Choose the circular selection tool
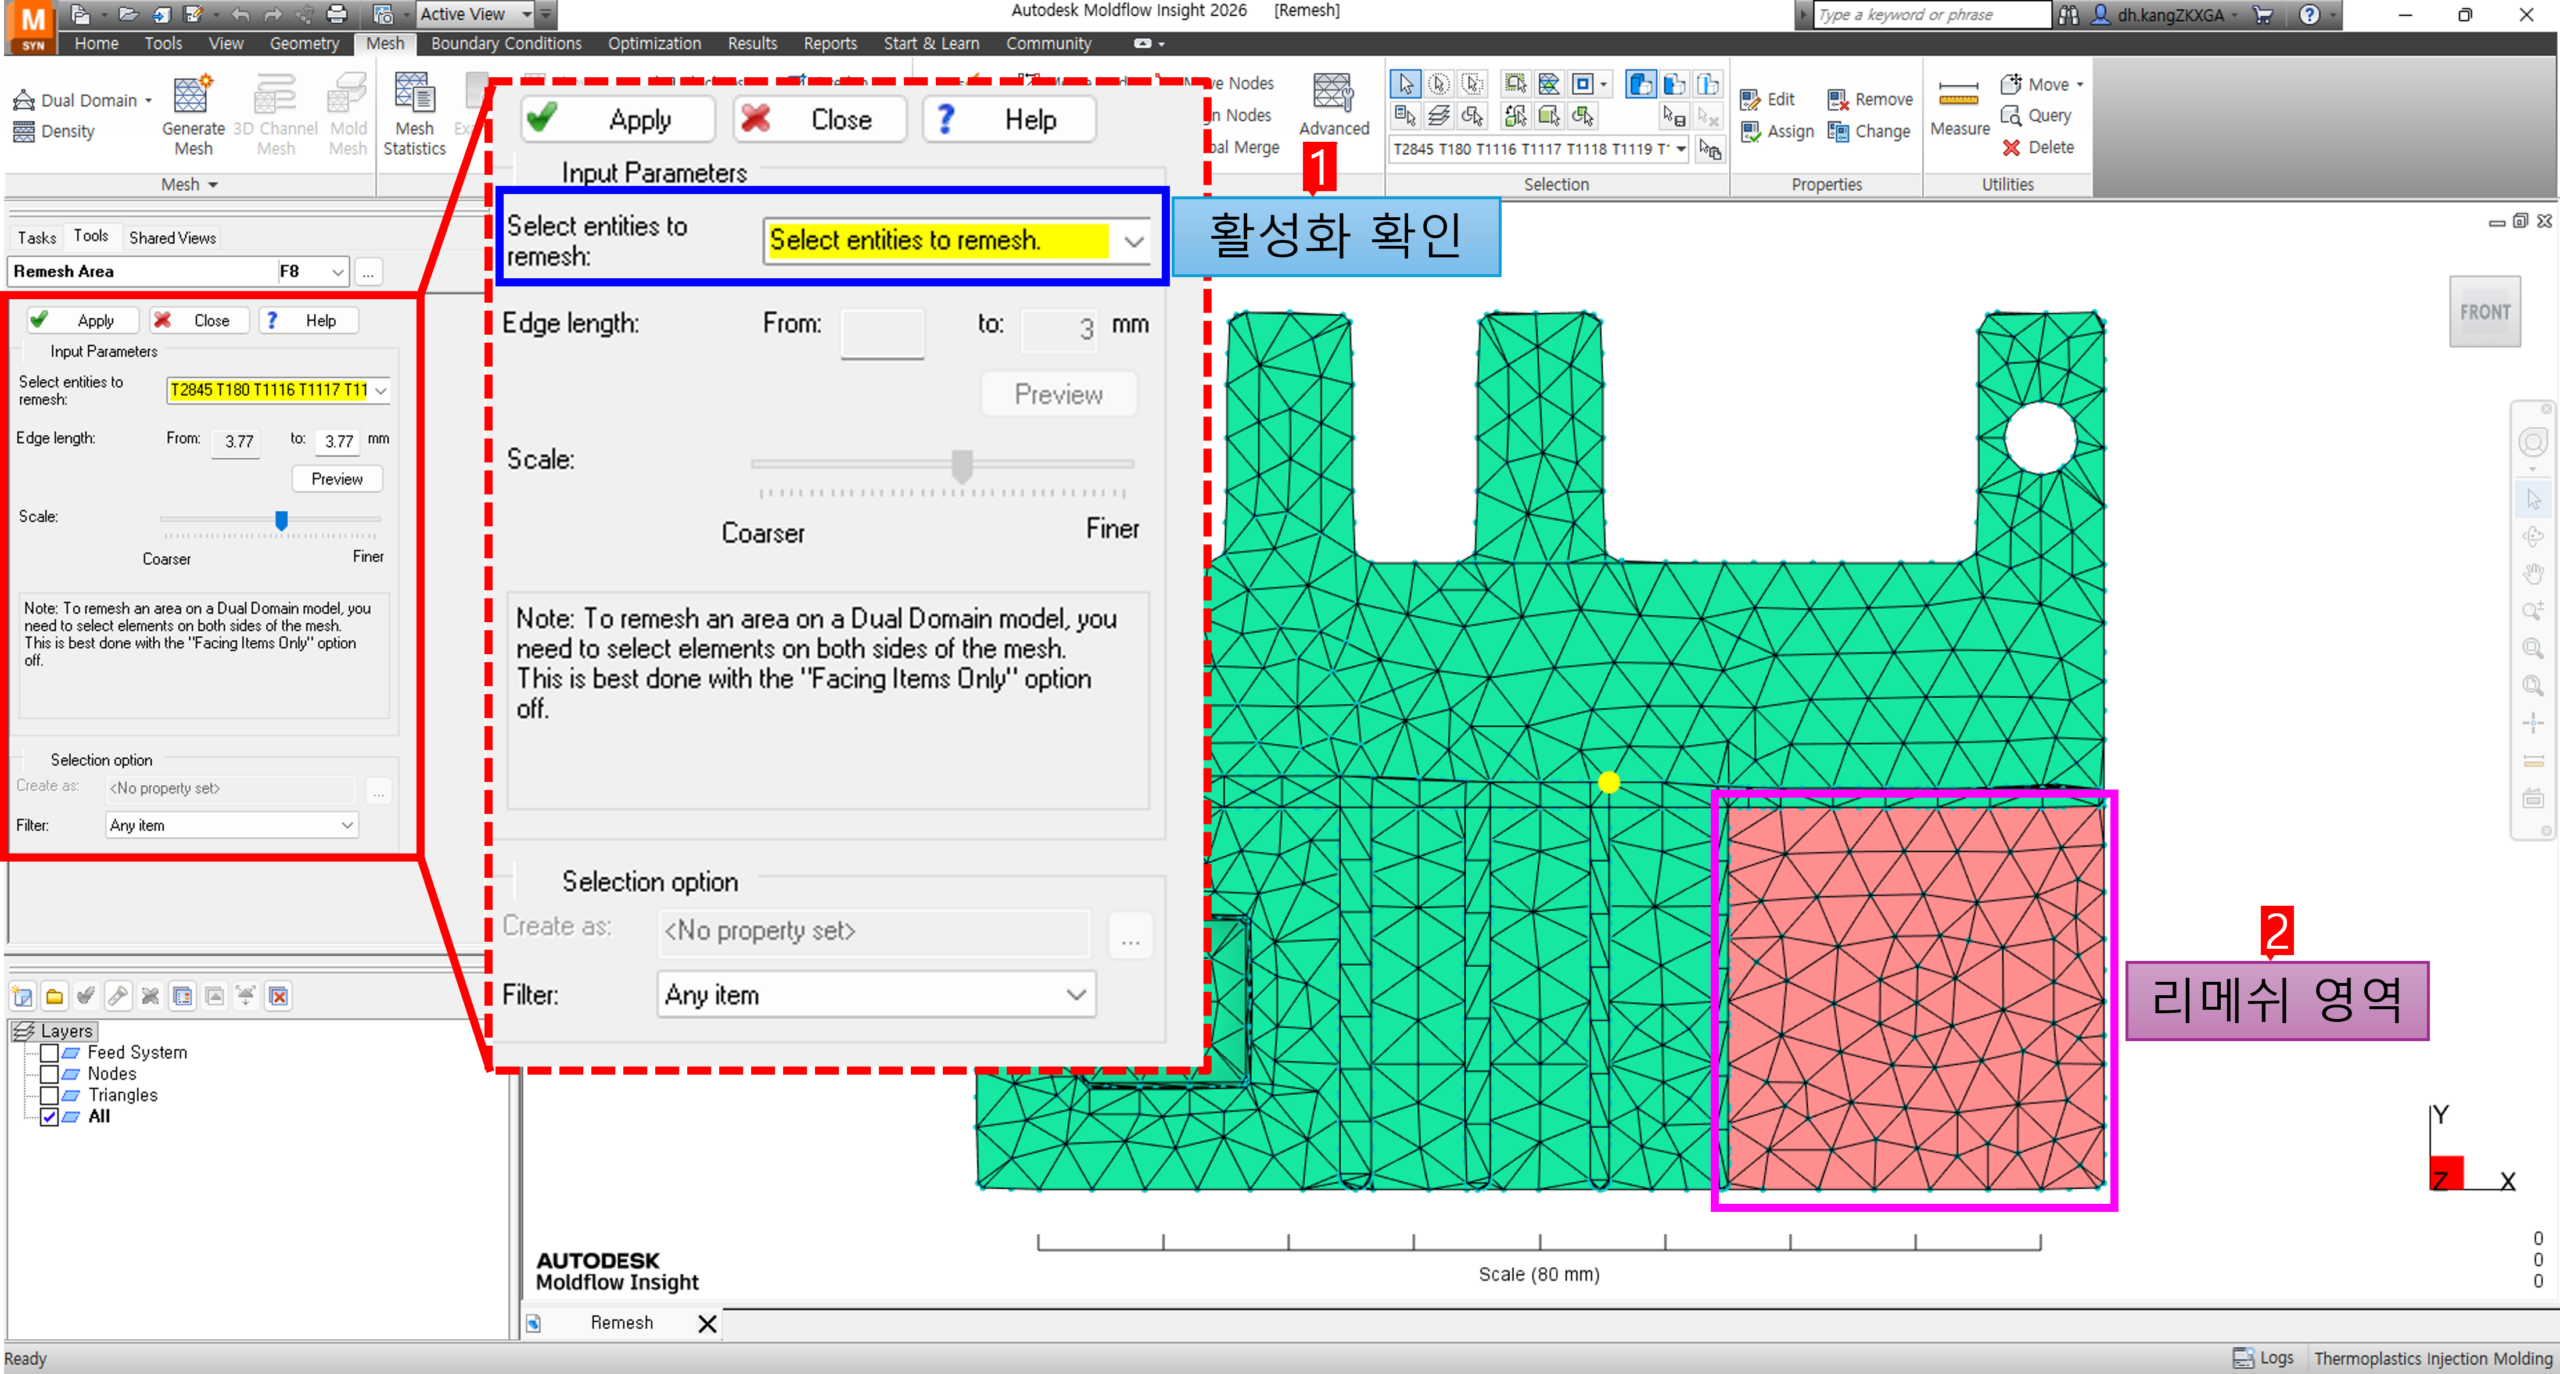 pyautogui.click(x=1439, y=84)
